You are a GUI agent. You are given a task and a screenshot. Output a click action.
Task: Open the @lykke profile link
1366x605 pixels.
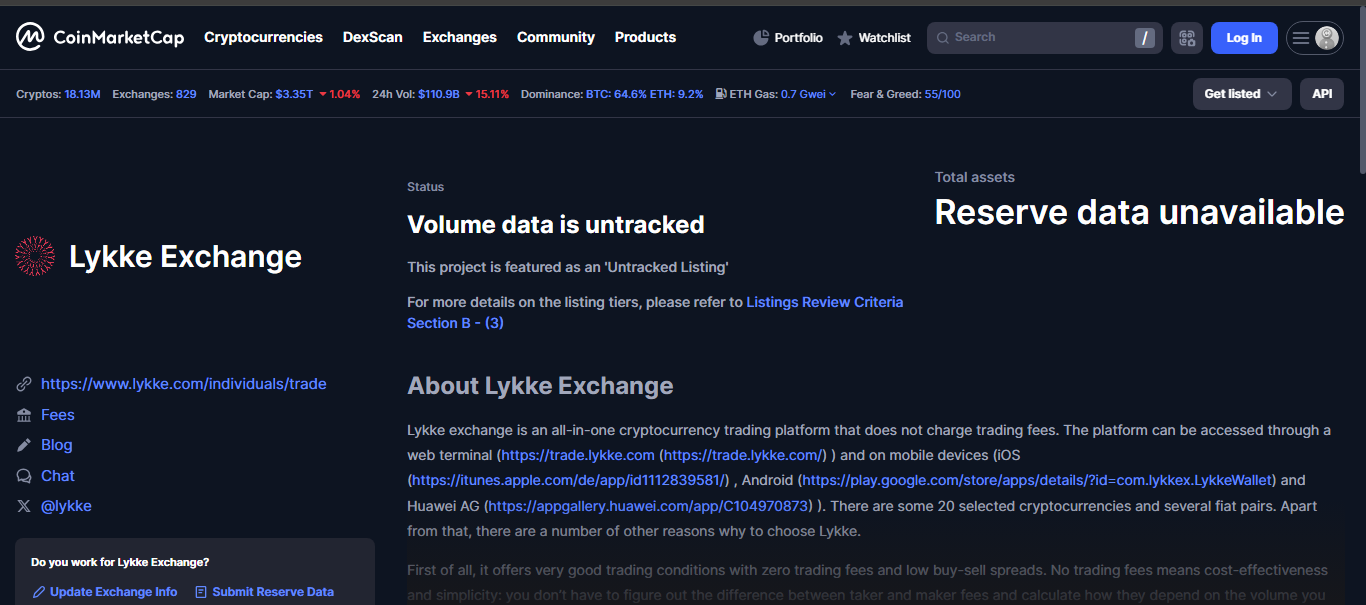click(66, 506)
